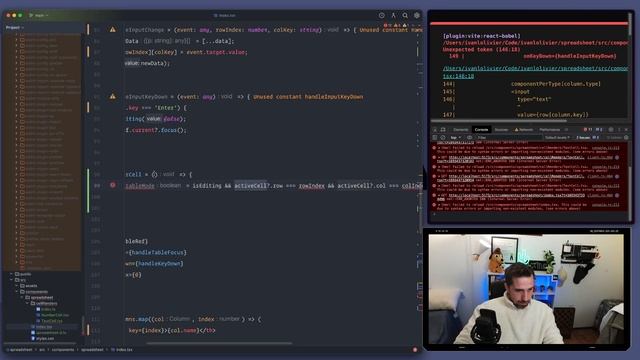Click the person icon in IDE toolbar
This screenshot has height=360, width=640.
click(393, 15)
